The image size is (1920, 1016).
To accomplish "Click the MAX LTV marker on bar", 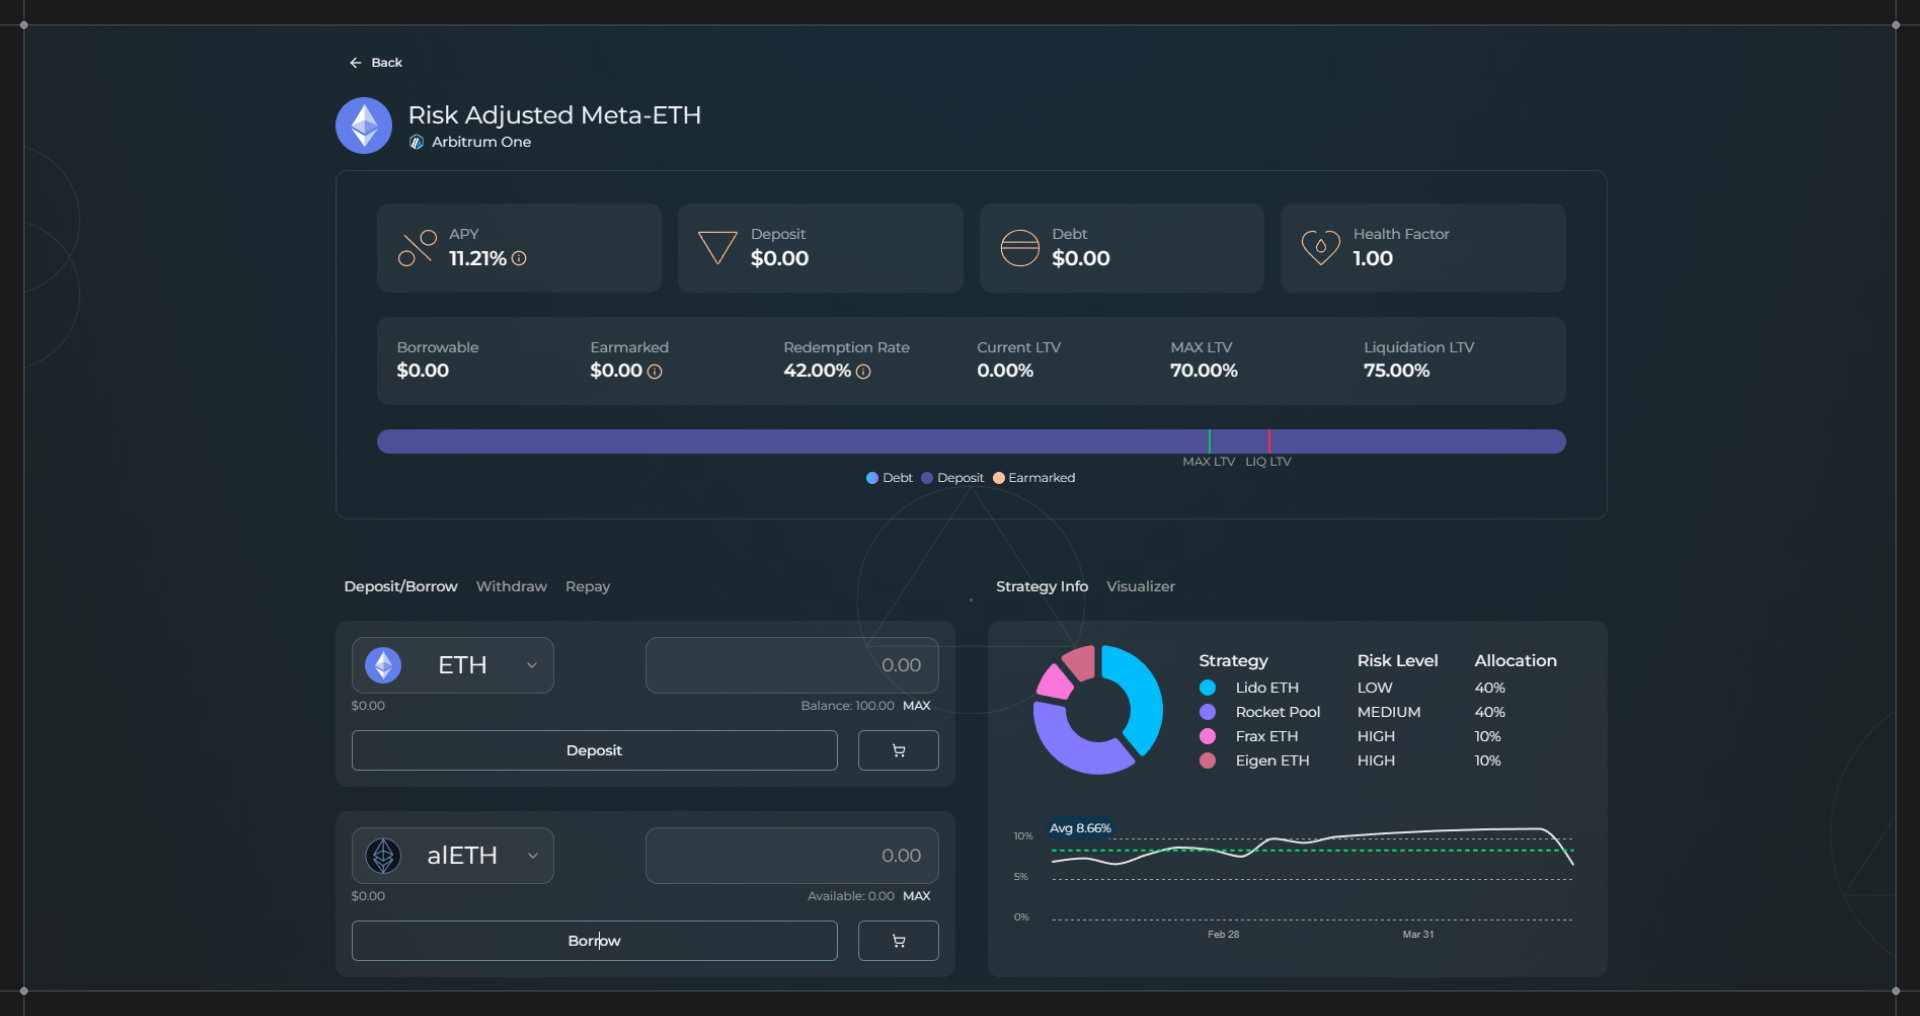I will coord(1209,442).
